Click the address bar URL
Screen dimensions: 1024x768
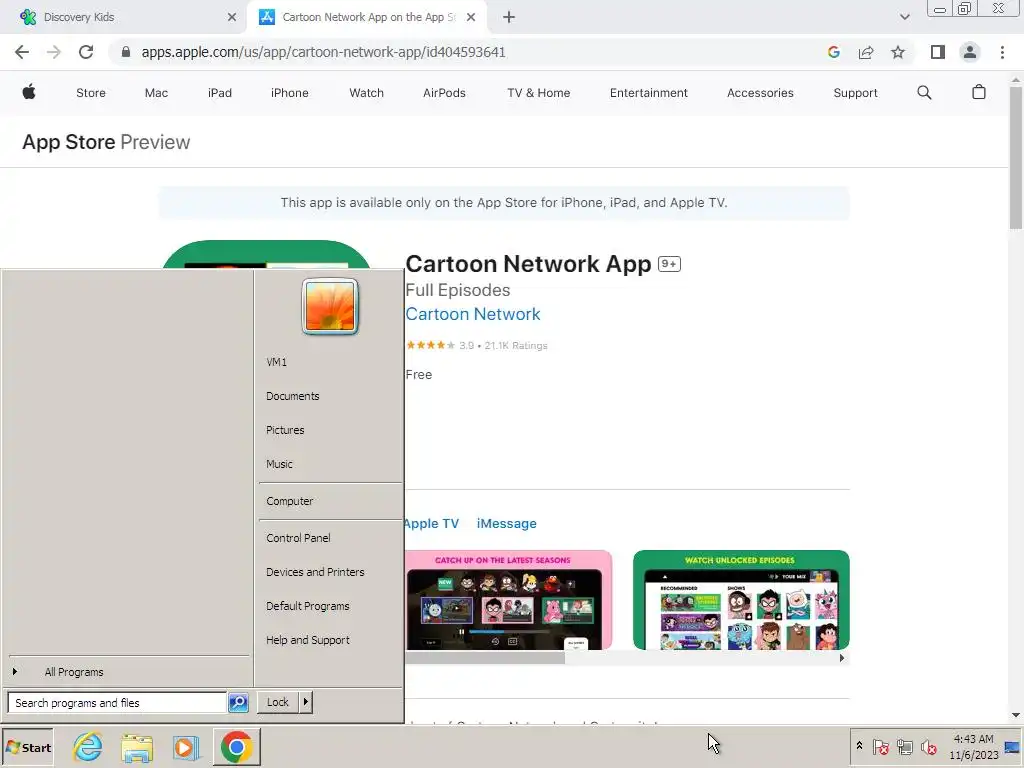(323, 52)
